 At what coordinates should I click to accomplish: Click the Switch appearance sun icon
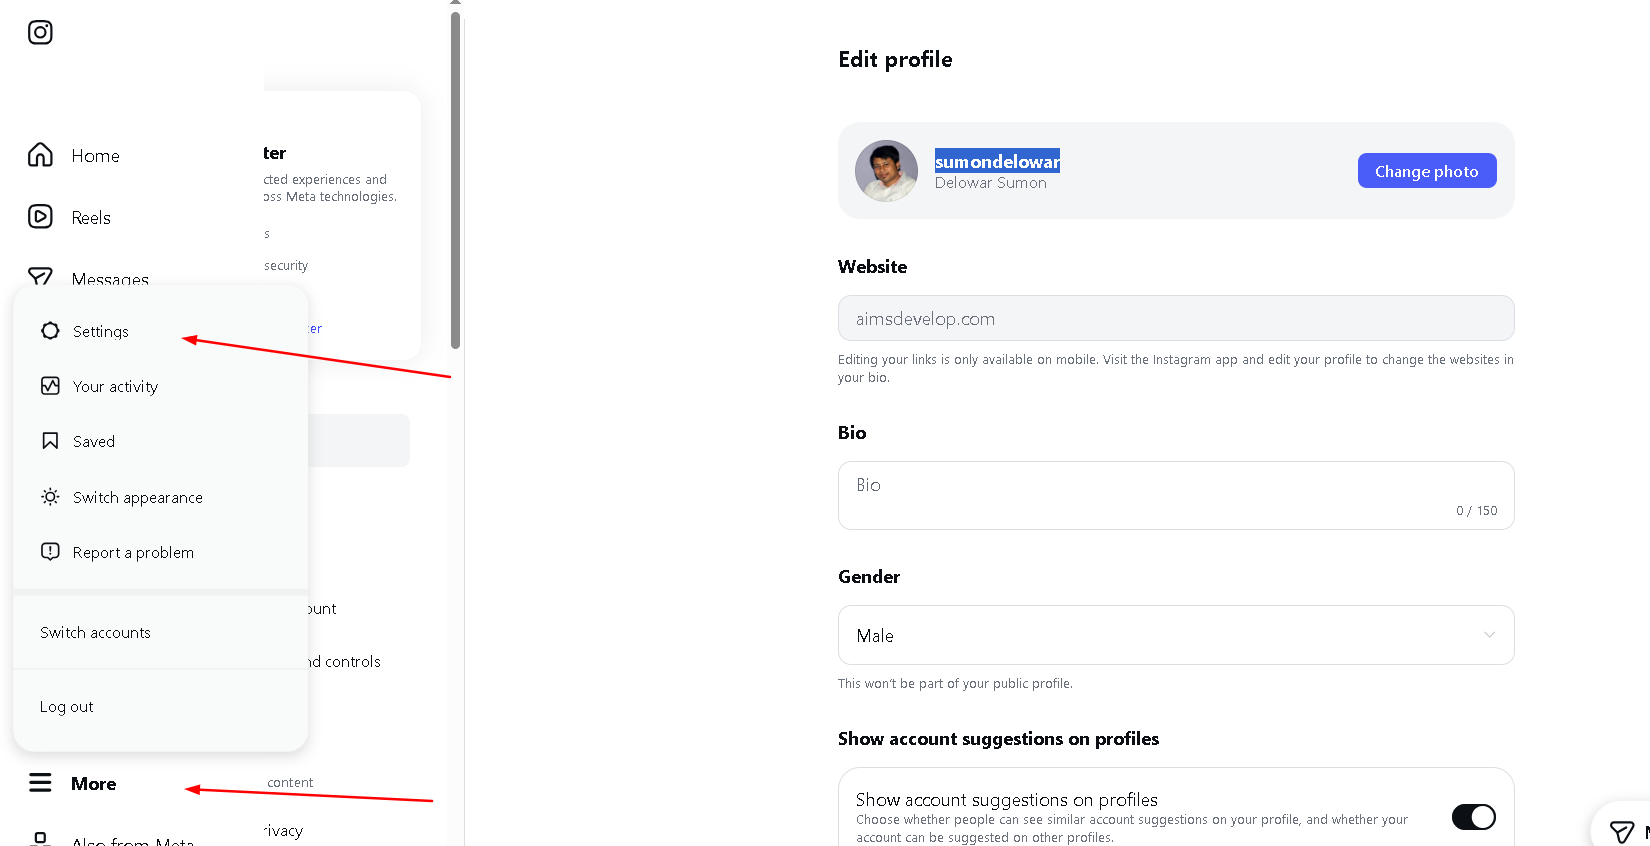pos(50,497)
